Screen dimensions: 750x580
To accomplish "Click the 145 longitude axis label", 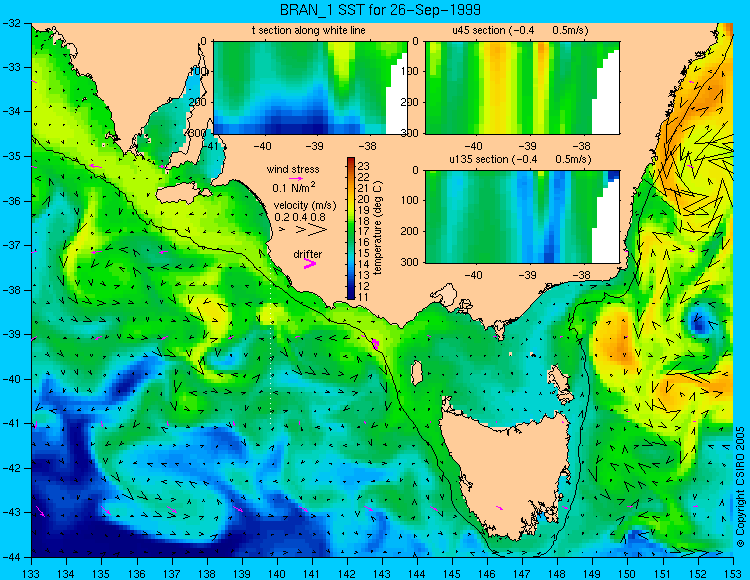I will click(x=452, y=574).
